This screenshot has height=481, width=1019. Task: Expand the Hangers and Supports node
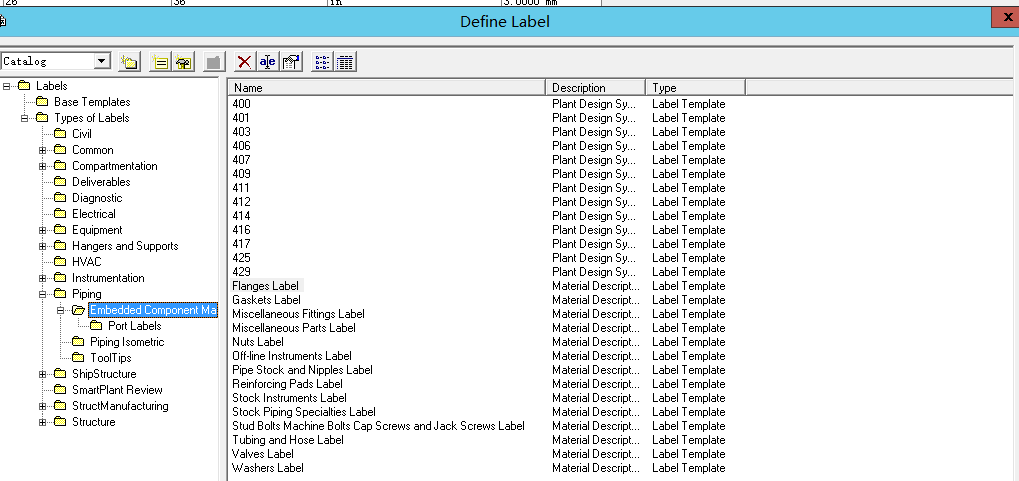click(43, 246)
